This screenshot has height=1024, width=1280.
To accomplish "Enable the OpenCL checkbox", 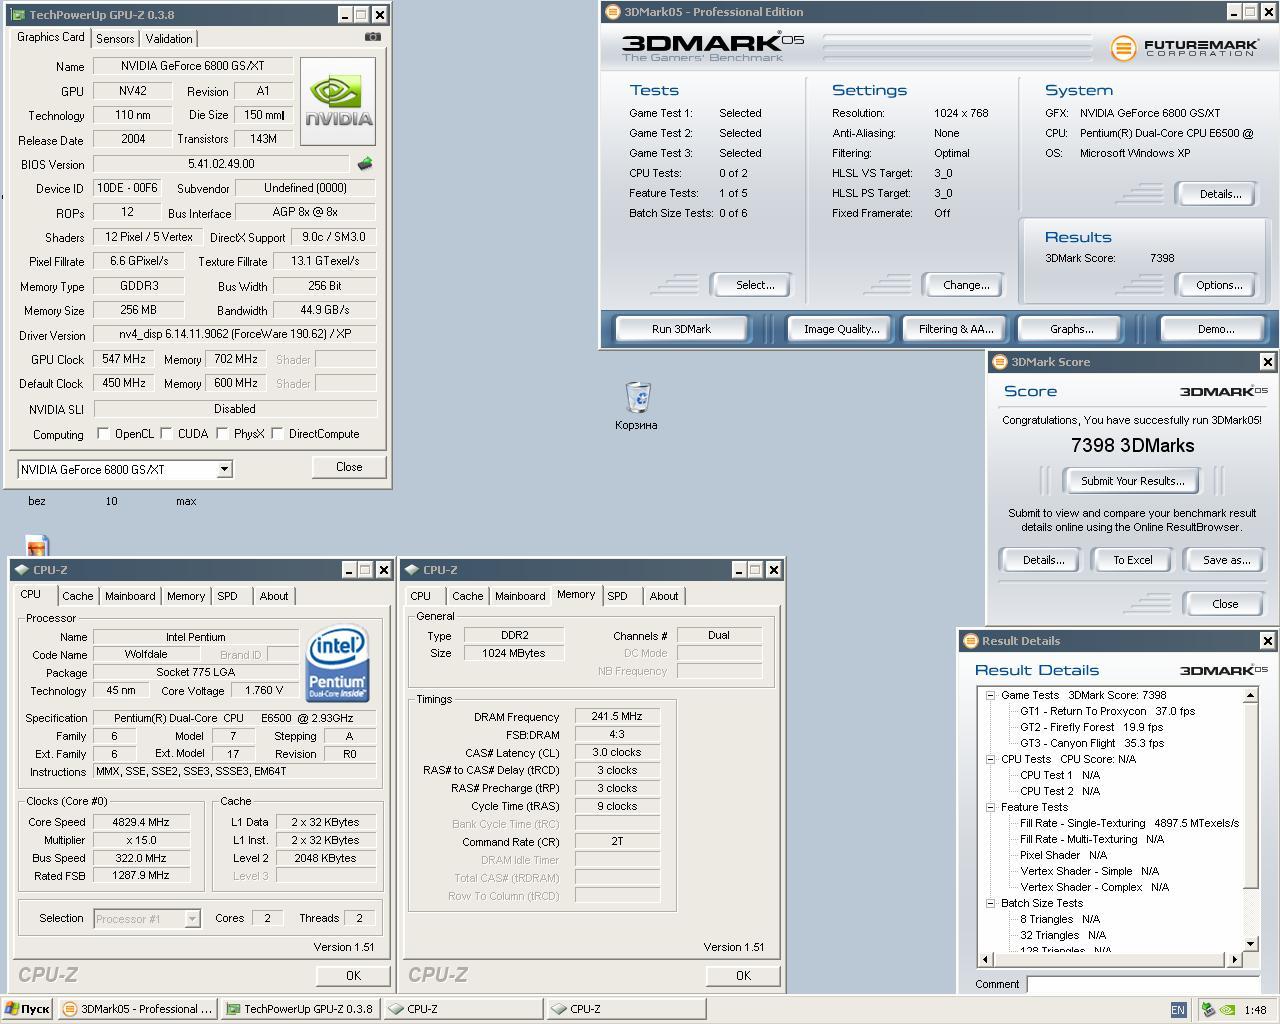I will 103,434.
